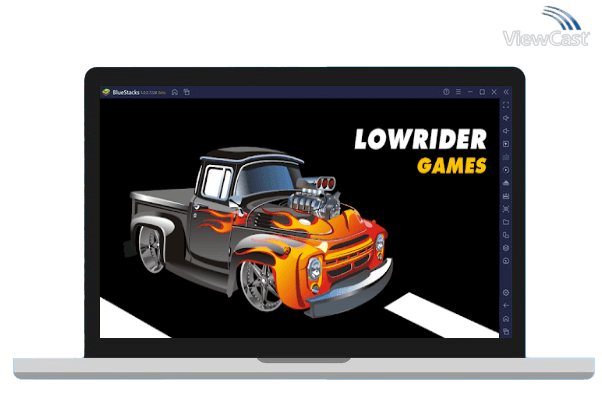Click the back arrow in the sidebar
Viewport: 602px width, 414px height.
click(506, 306)
